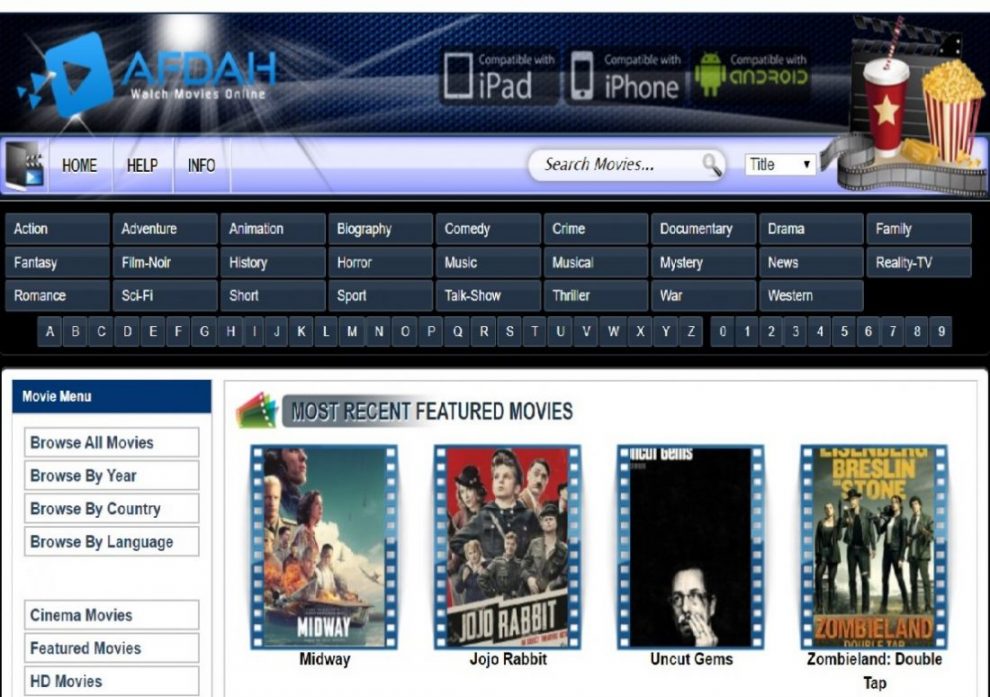Viewport: 990px width, 697px height.
Task: Click the Android compatibility badge
Action: (751, 76)
